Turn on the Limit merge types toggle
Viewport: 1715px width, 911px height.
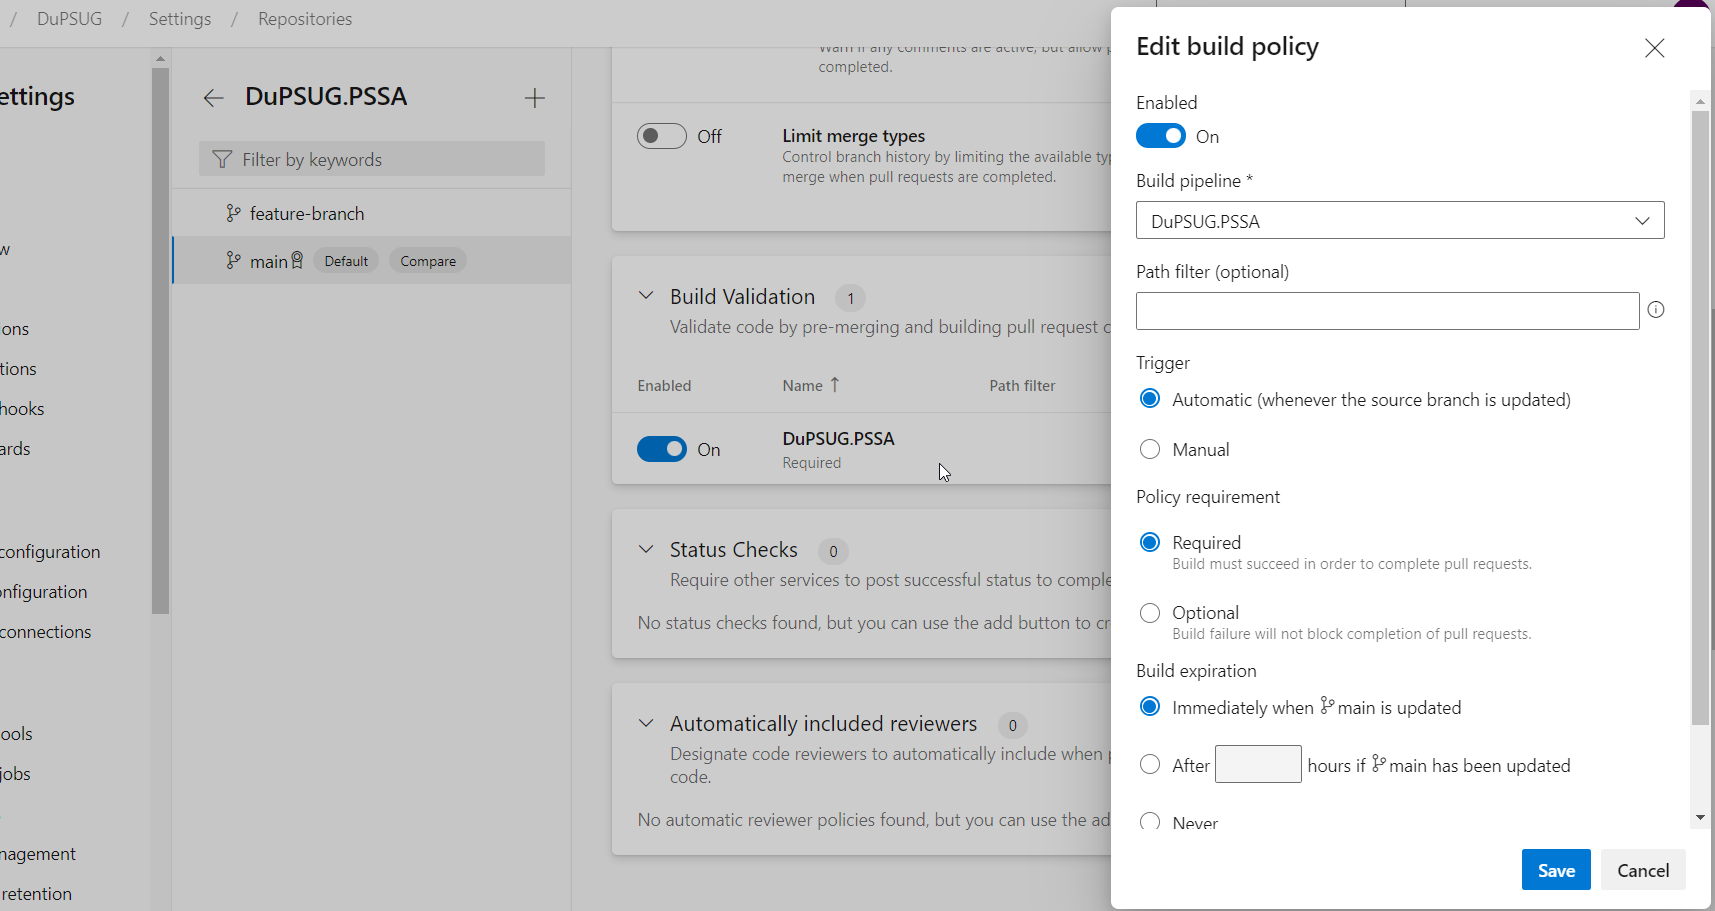(662, 135)
